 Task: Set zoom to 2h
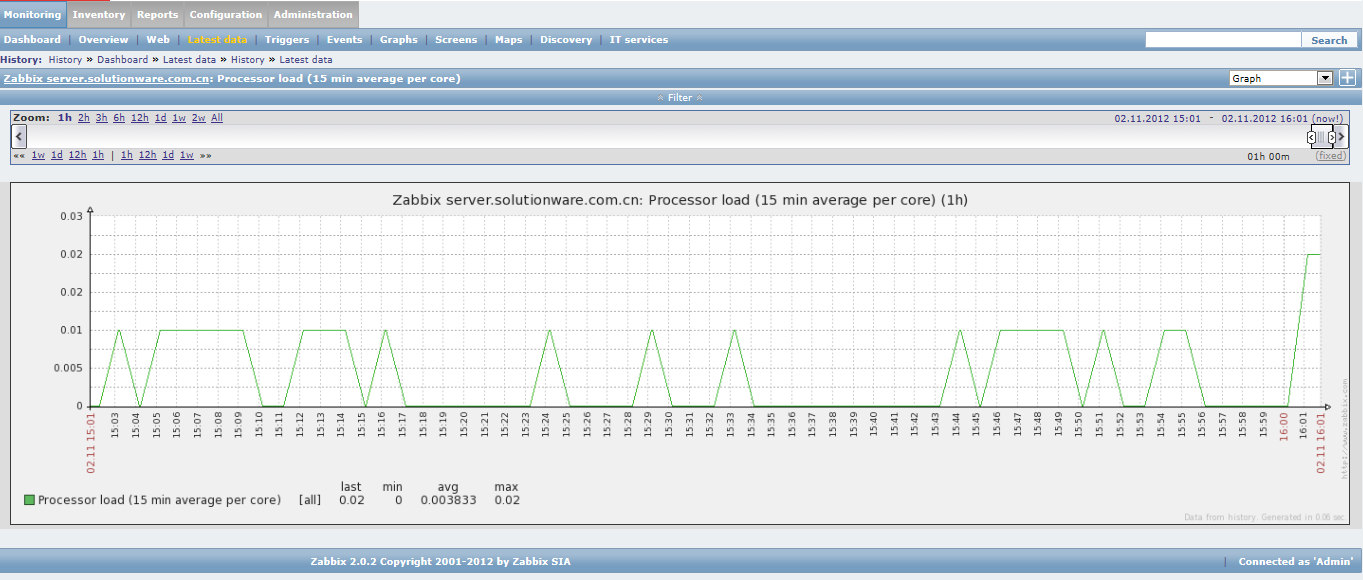pos(84,118)
